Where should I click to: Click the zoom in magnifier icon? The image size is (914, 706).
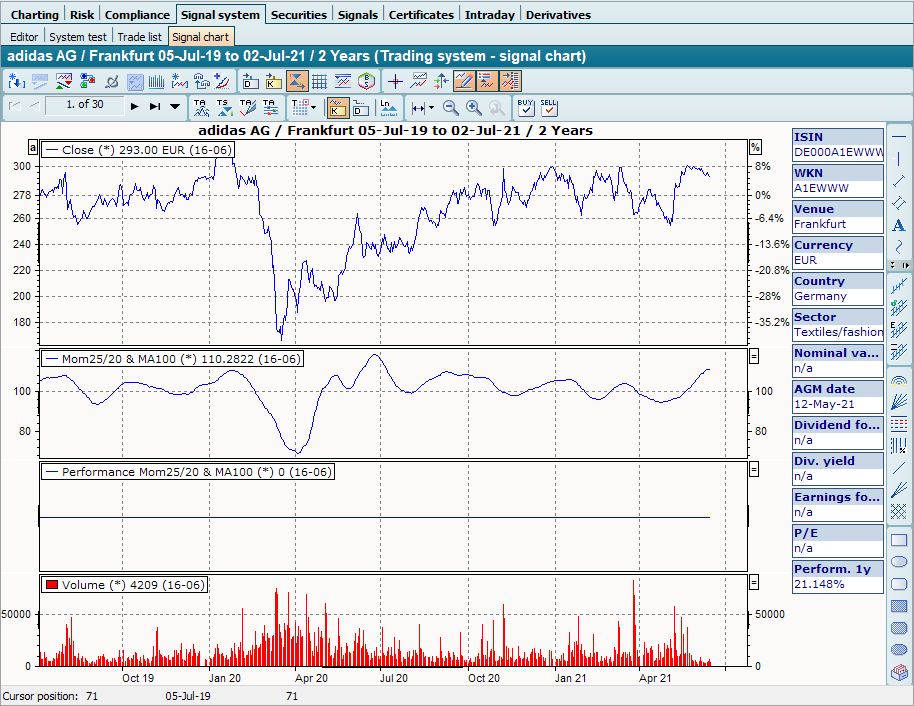point(473,107)
